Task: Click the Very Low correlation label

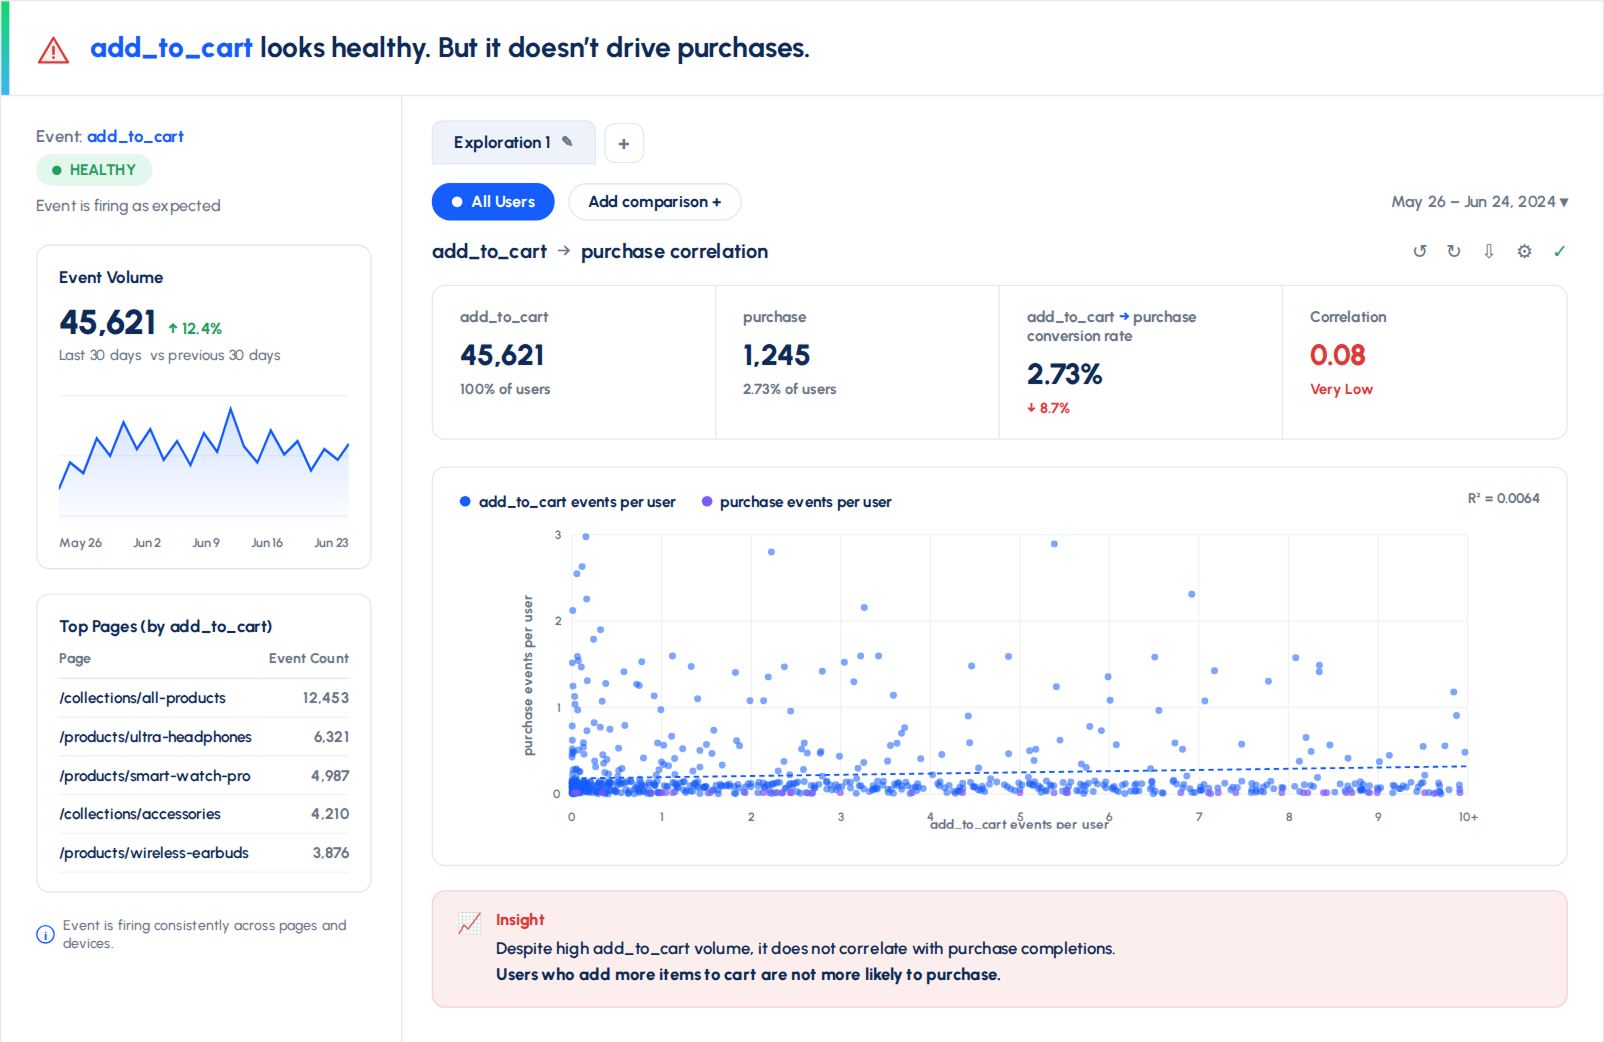Action: [x=1341, y=389]
